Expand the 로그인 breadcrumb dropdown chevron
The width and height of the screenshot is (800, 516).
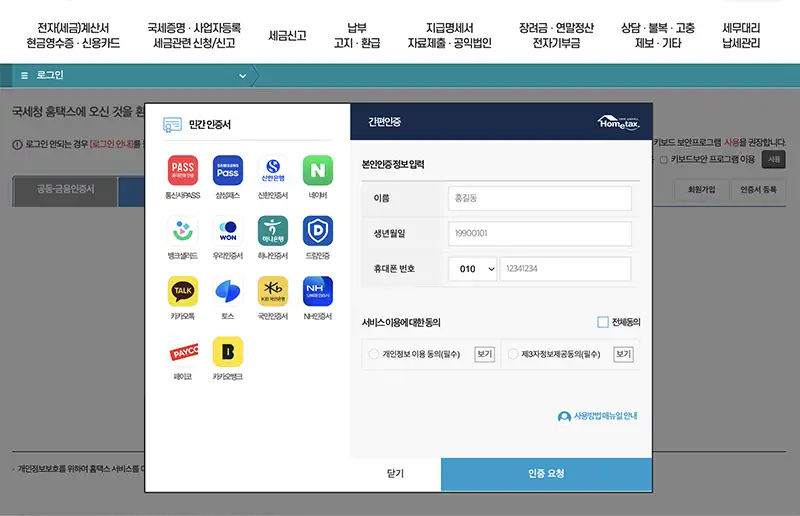coord(242,76)
